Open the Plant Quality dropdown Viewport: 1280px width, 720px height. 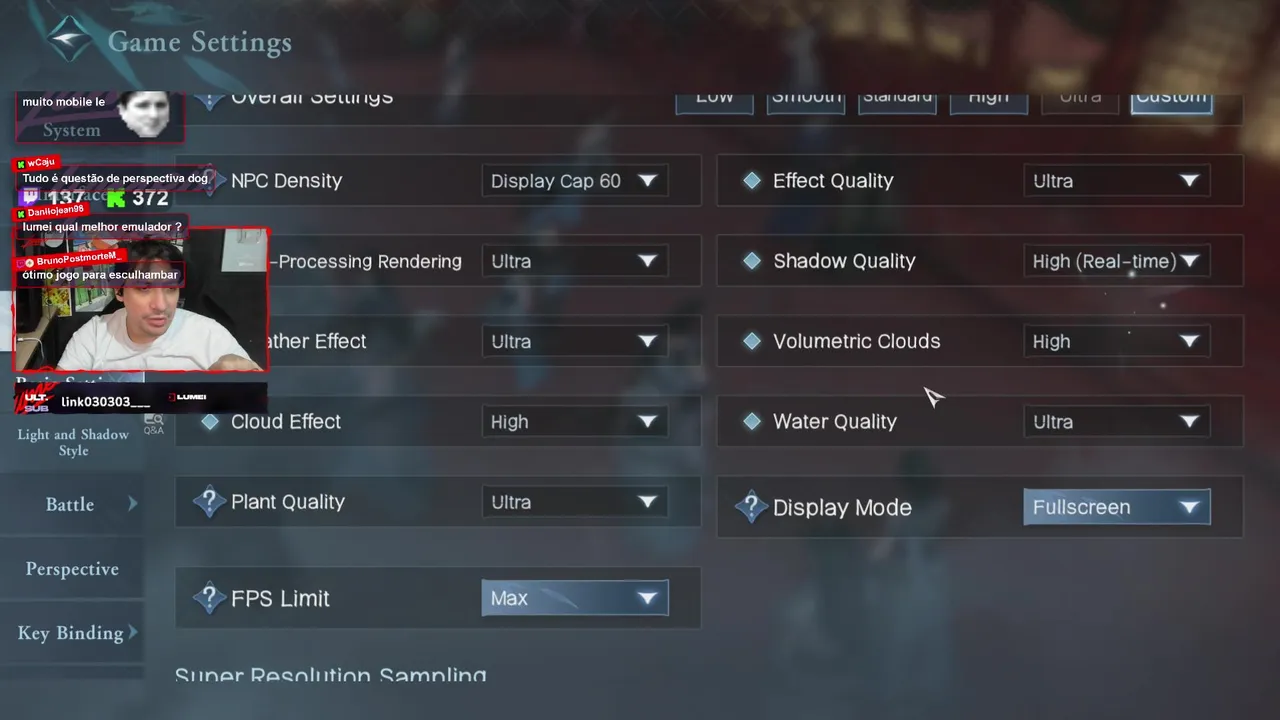(575, 502)
